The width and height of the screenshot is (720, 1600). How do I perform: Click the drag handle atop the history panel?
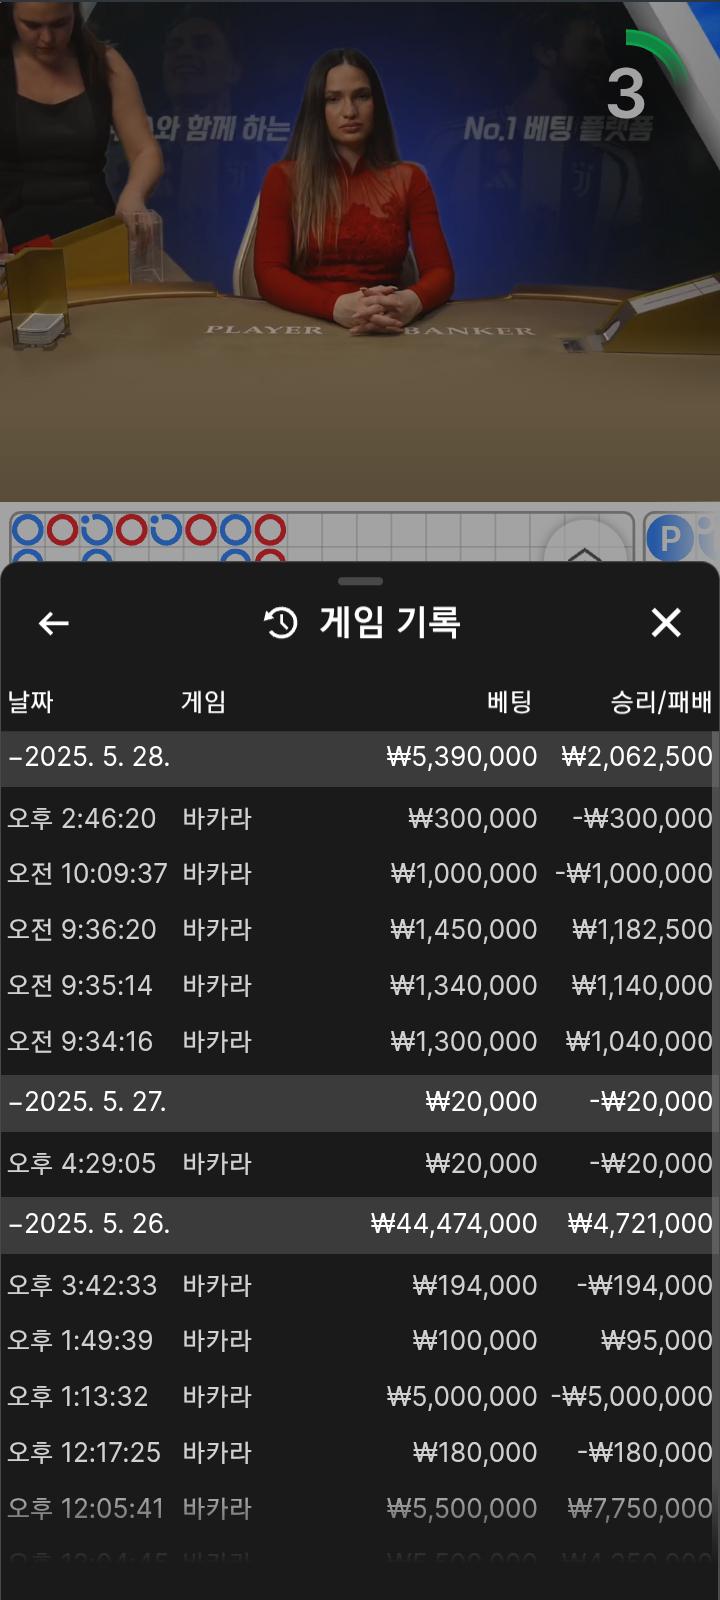(360, 581)
